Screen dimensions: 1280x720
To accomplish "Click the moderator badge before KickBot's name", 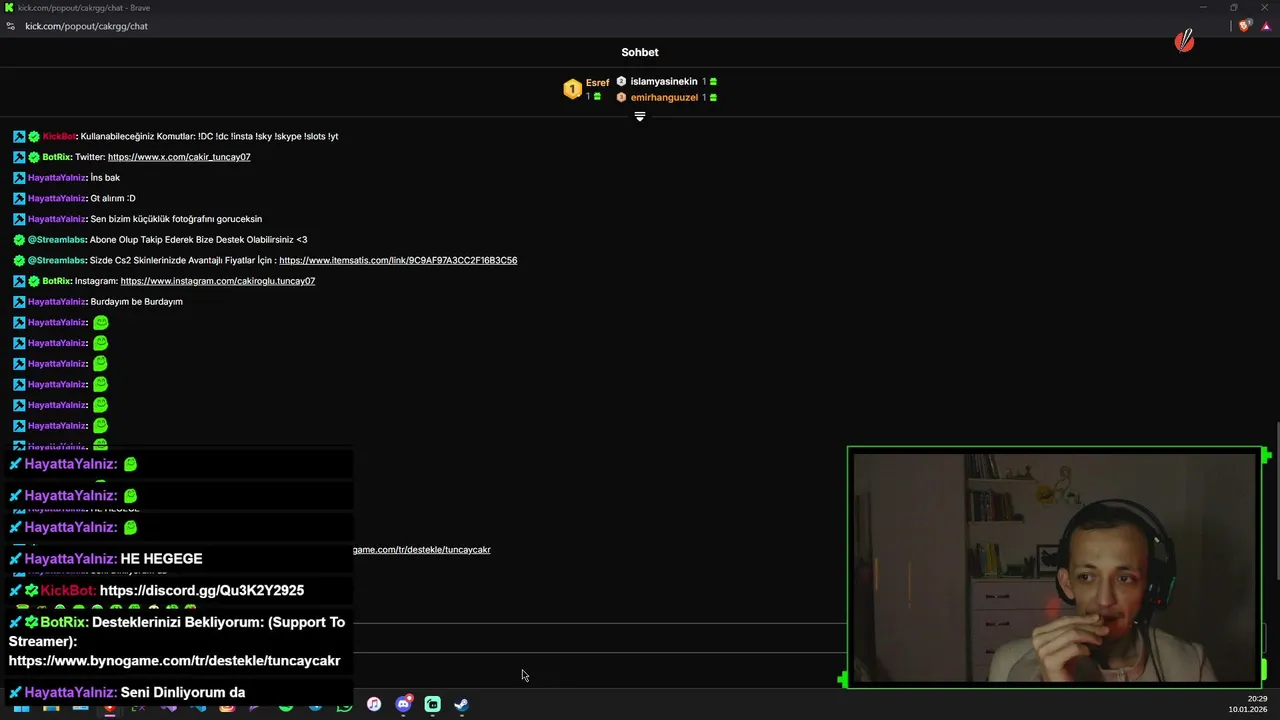I will pyautogui.click(x=19, y=136).
